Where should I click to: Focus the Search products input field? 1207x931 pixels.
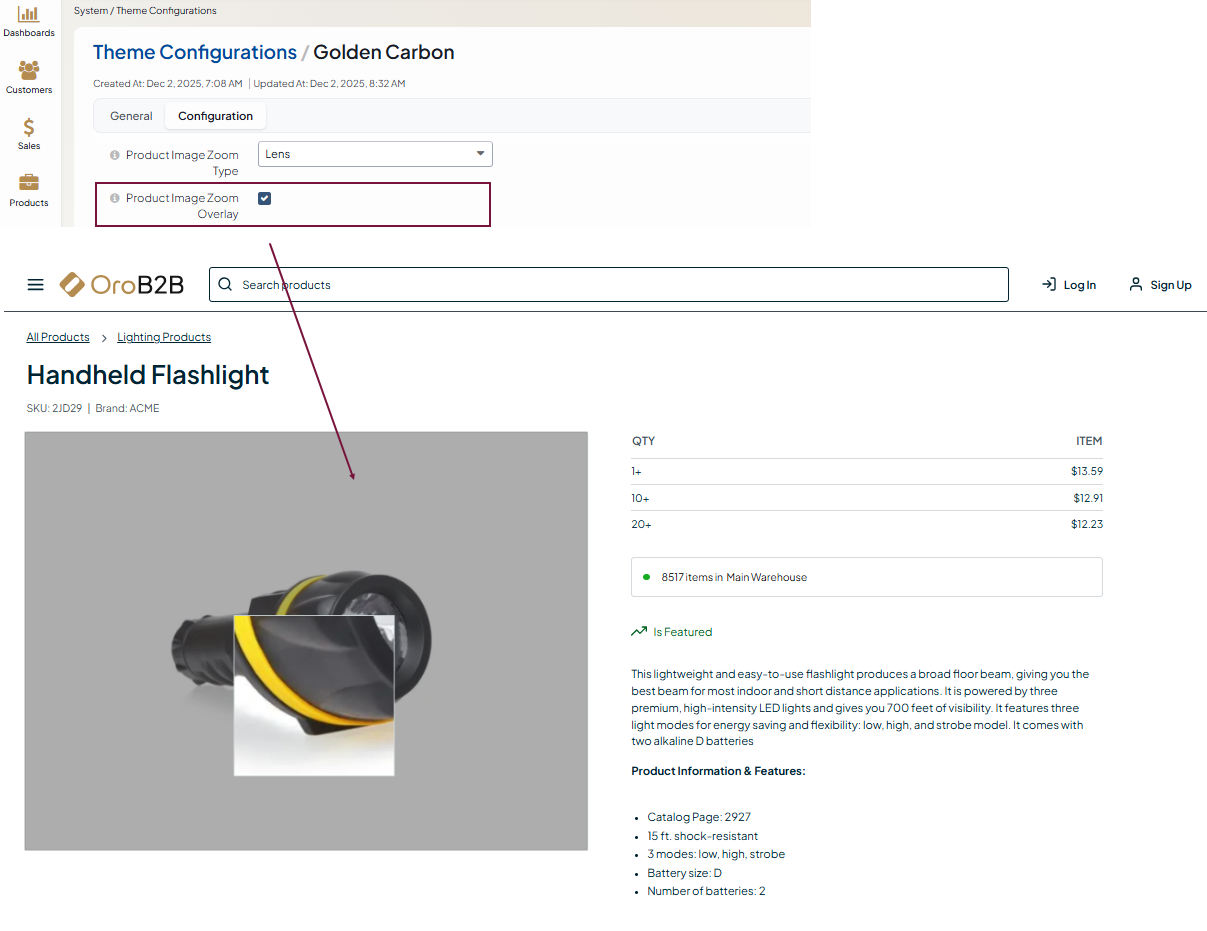point(620,285)
